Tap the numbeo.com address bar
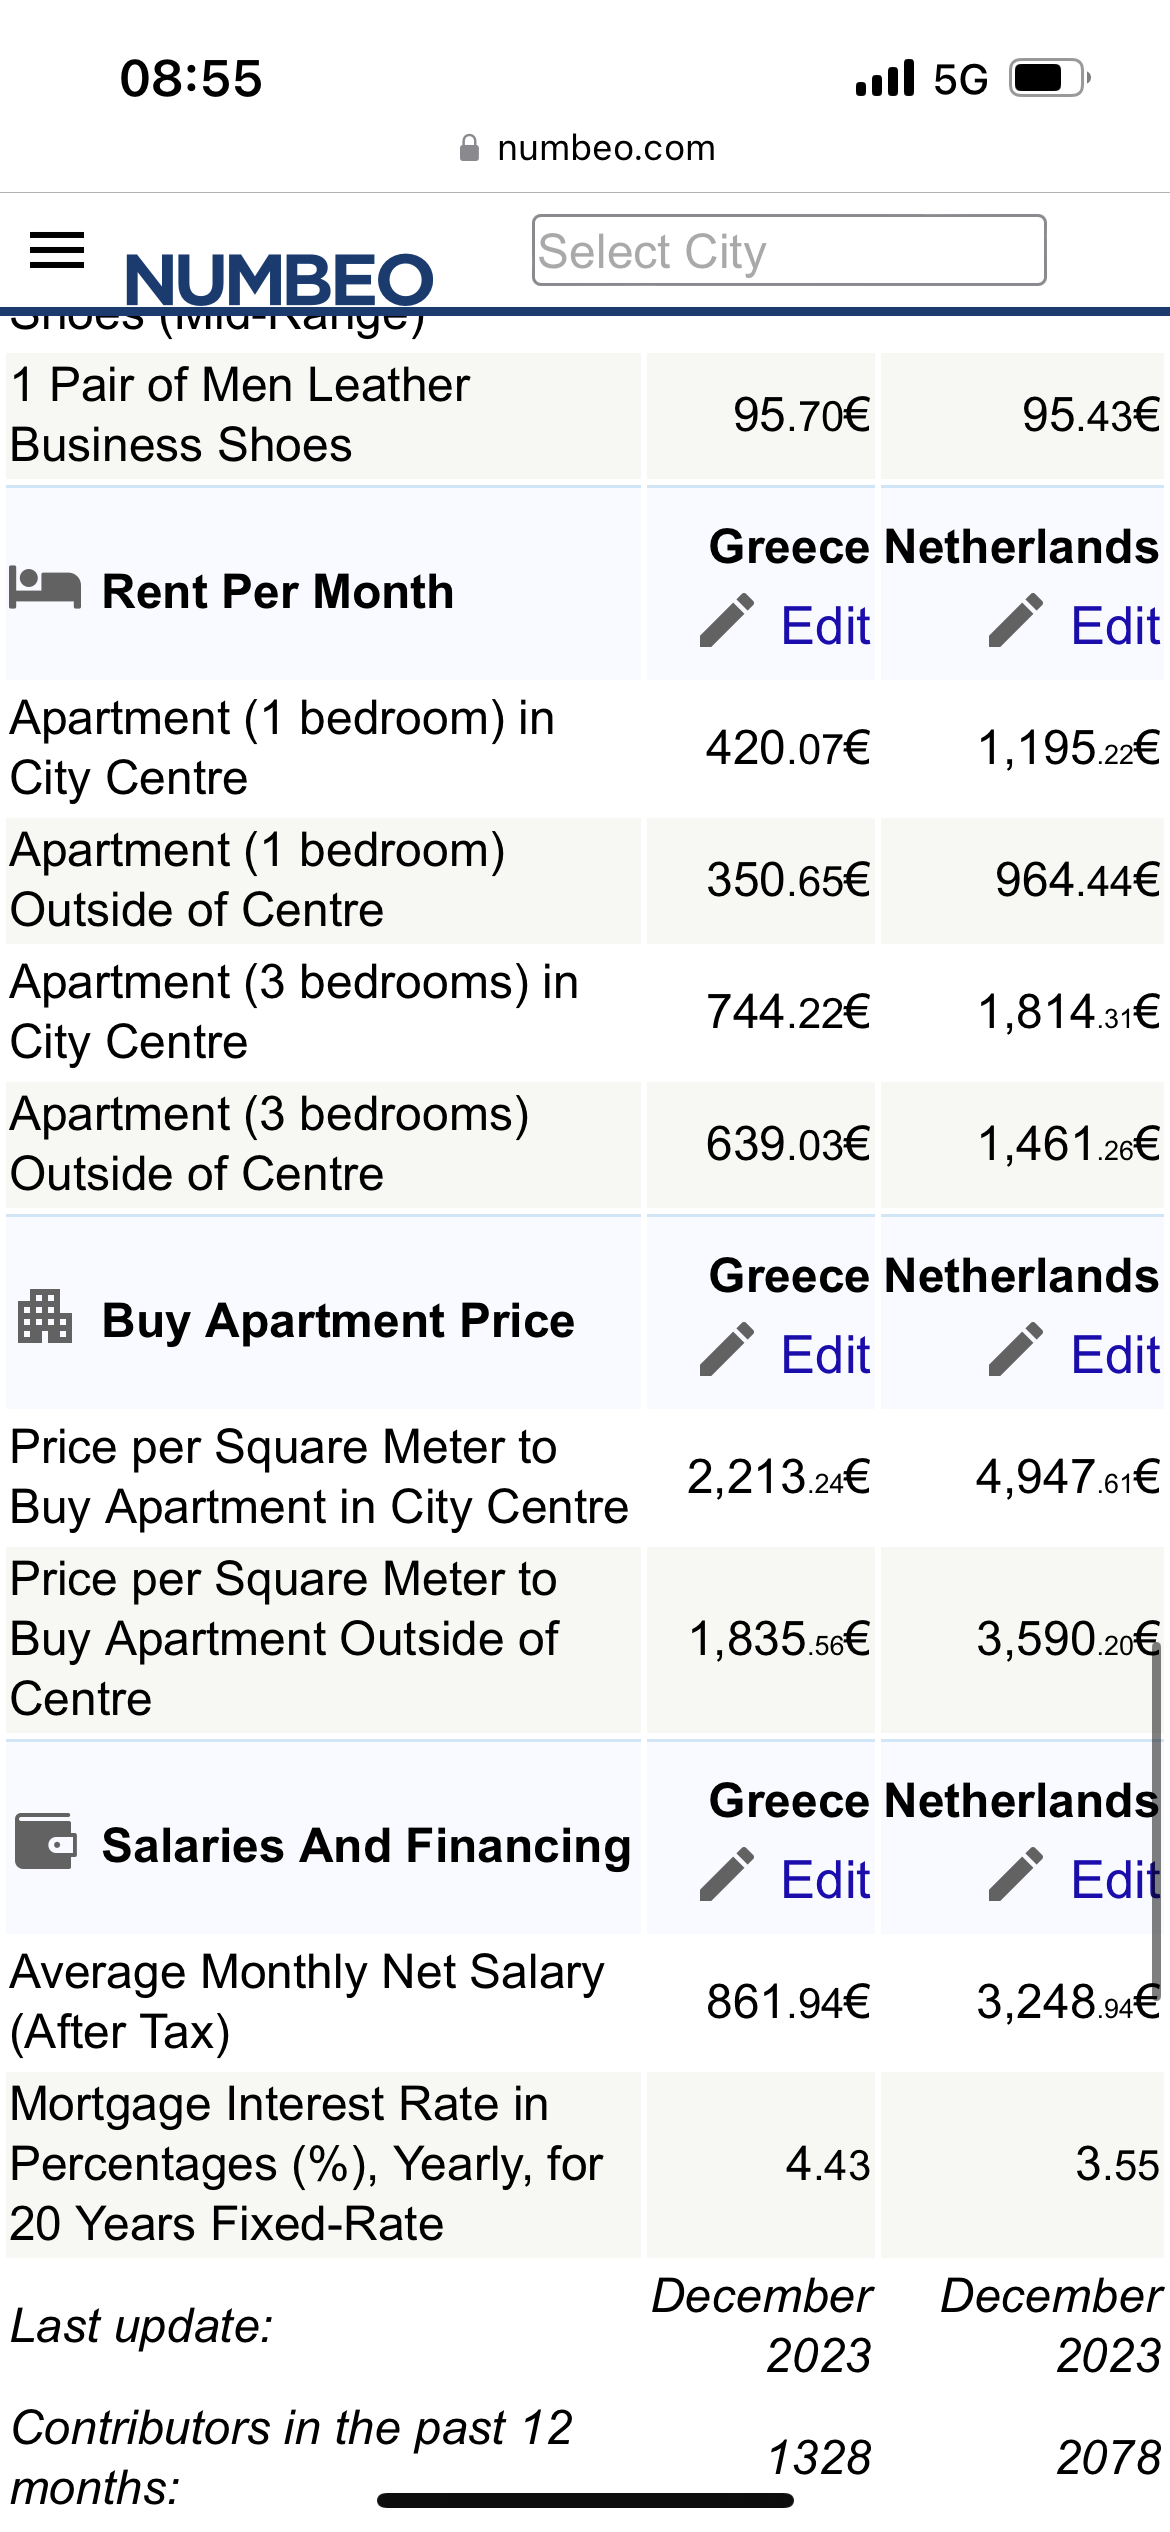The height and width of the screenshot is (2532, 1170). pos(587,148)
